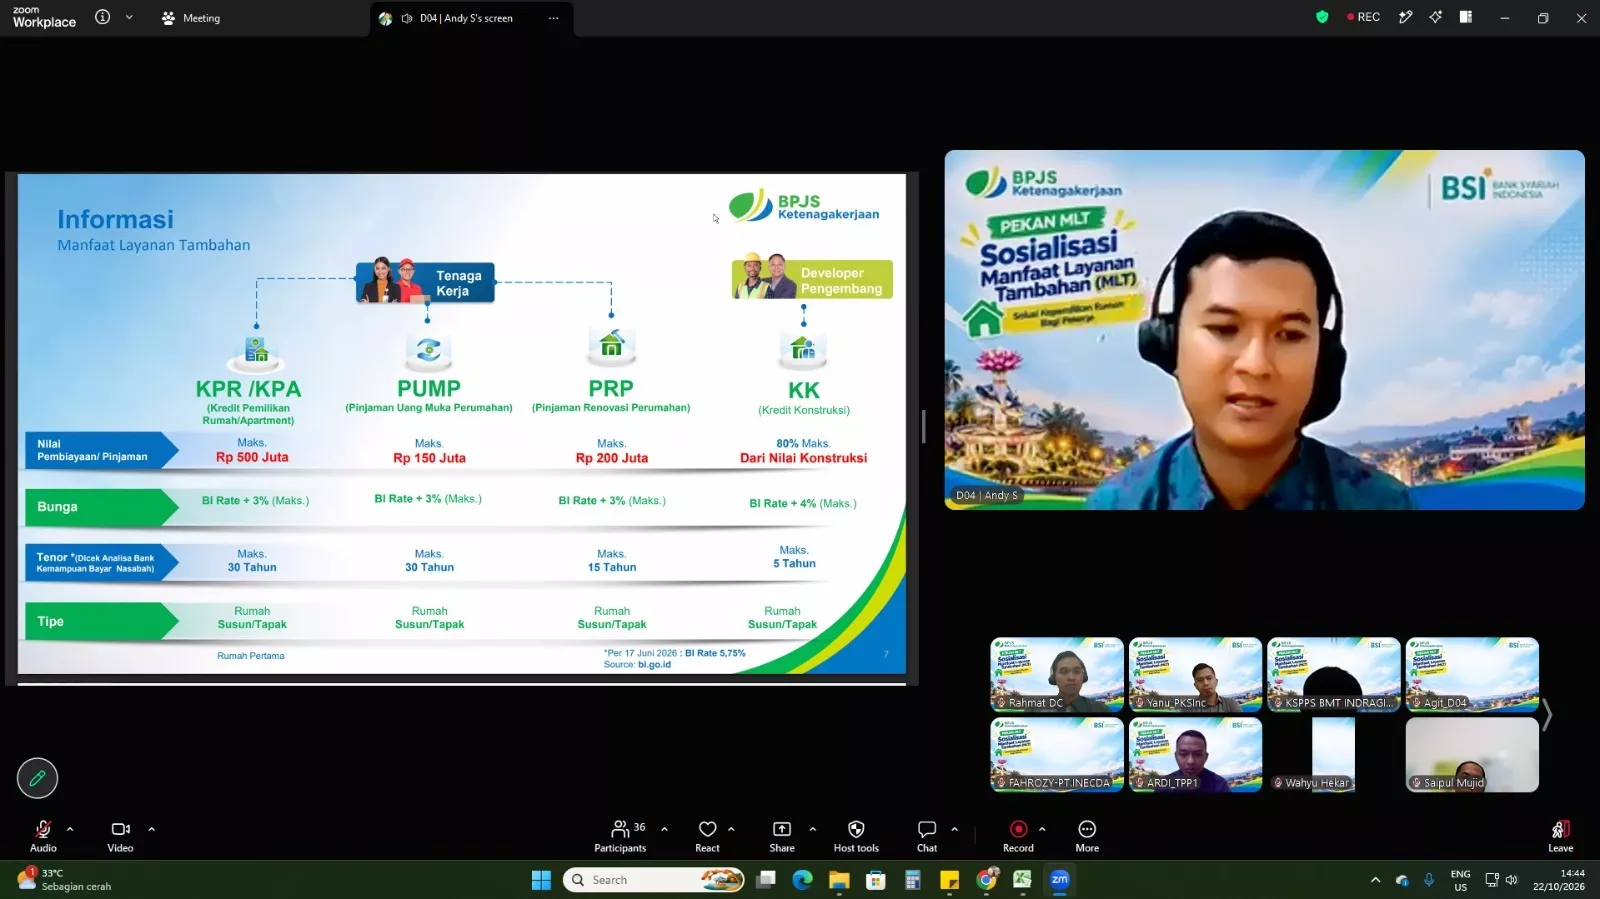Change the meeting view layout
Screen dimensions: 1600x899
pos(1466,17)
